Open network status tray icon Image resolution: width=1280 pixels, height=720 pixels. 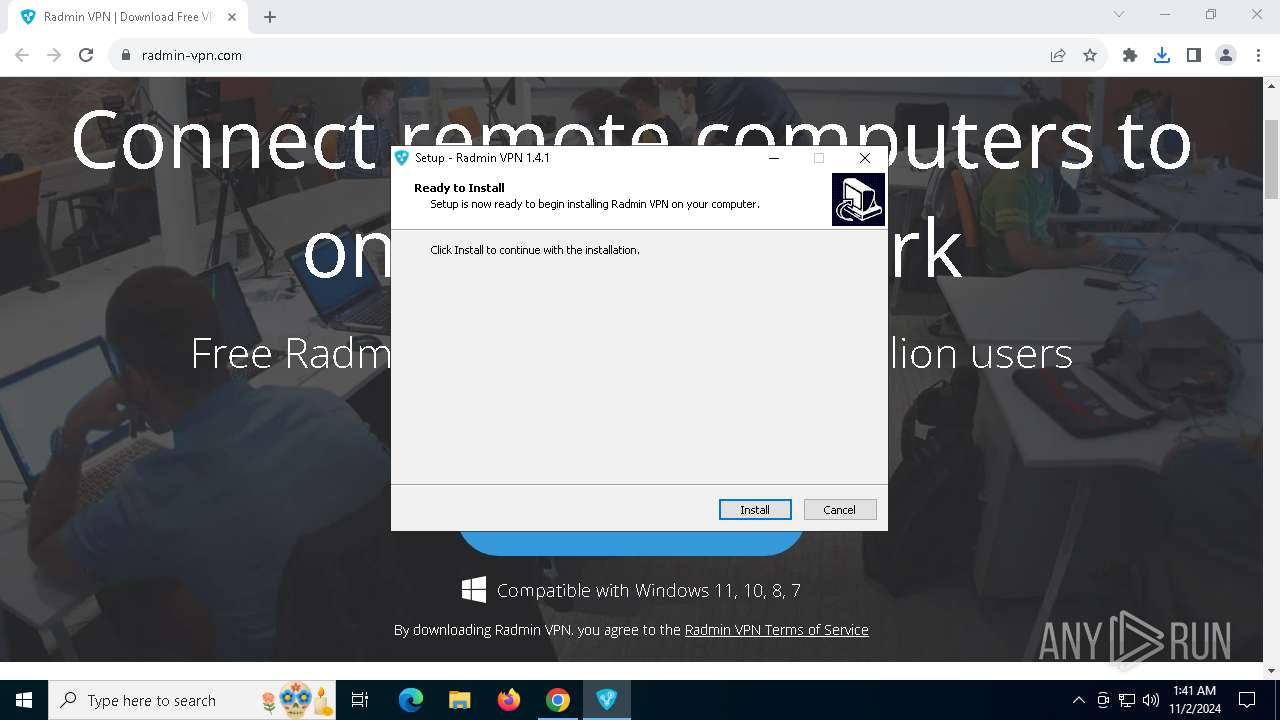point(1127,700)
